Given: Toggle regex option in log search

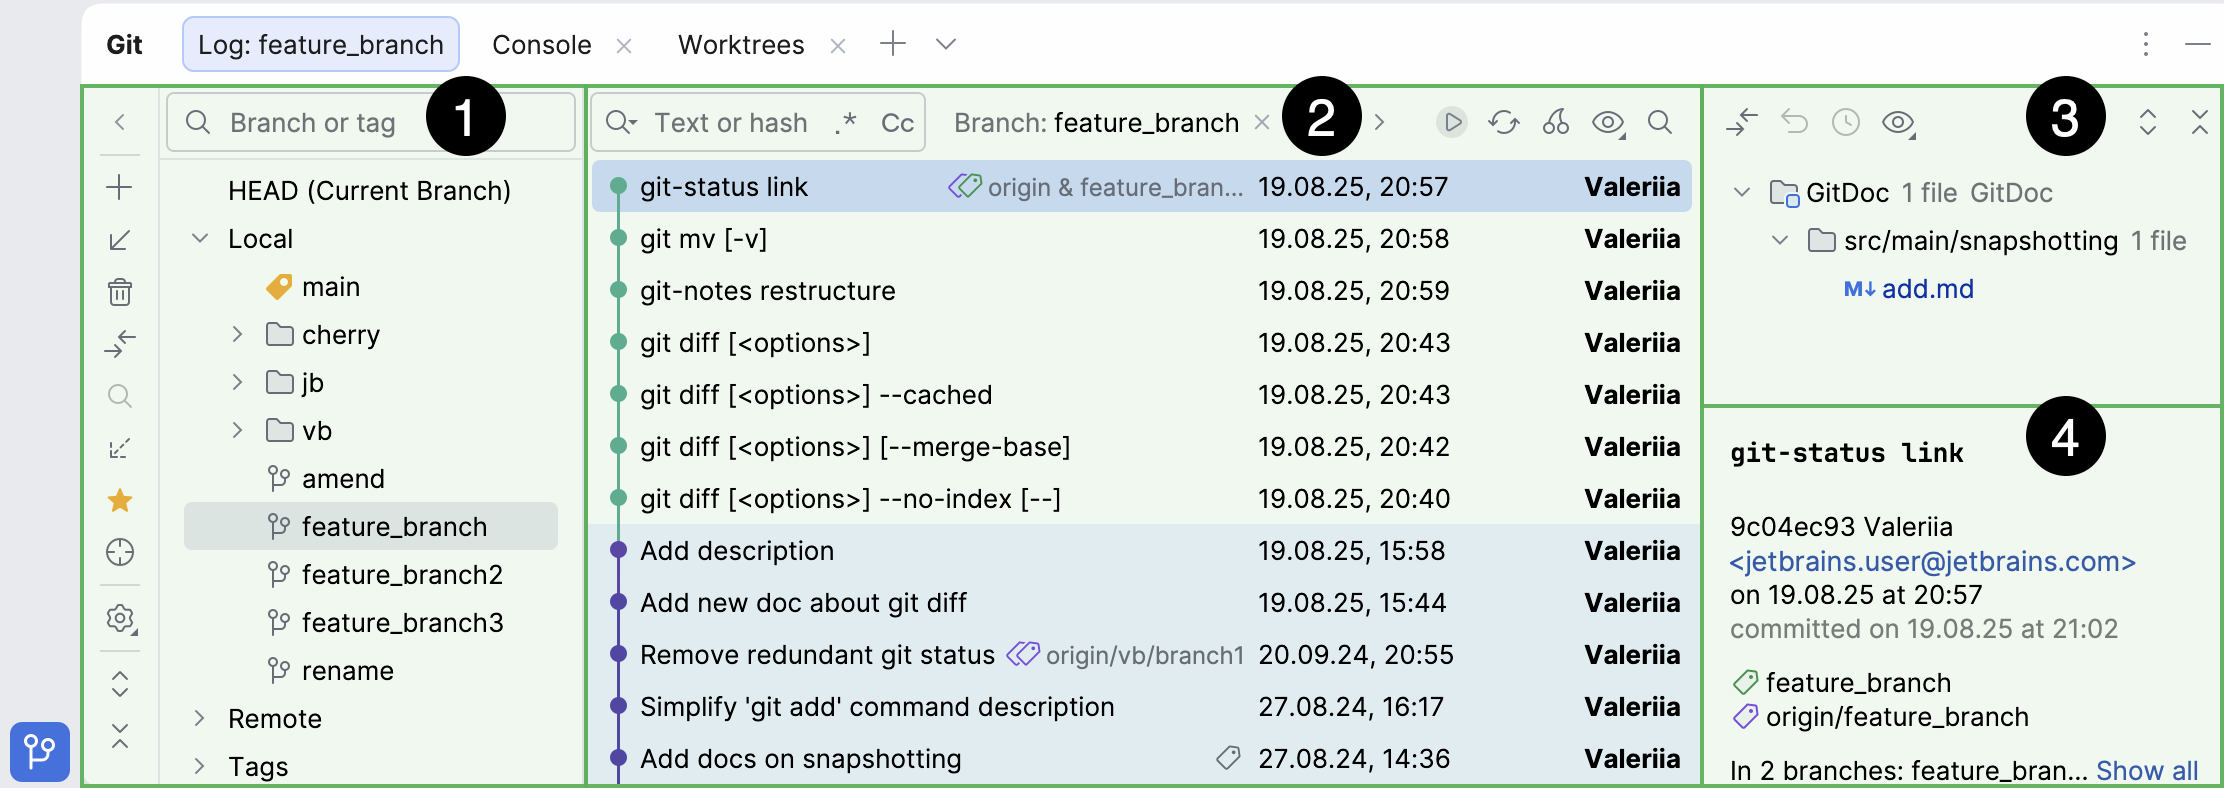Looking at the screenshot, I should pos(846,122).
